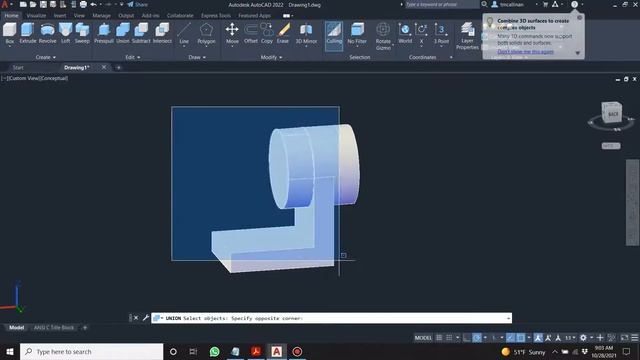Run the Intersect tool
The image size is (640, 360).
pyautogui.click(x=162, y=33)
